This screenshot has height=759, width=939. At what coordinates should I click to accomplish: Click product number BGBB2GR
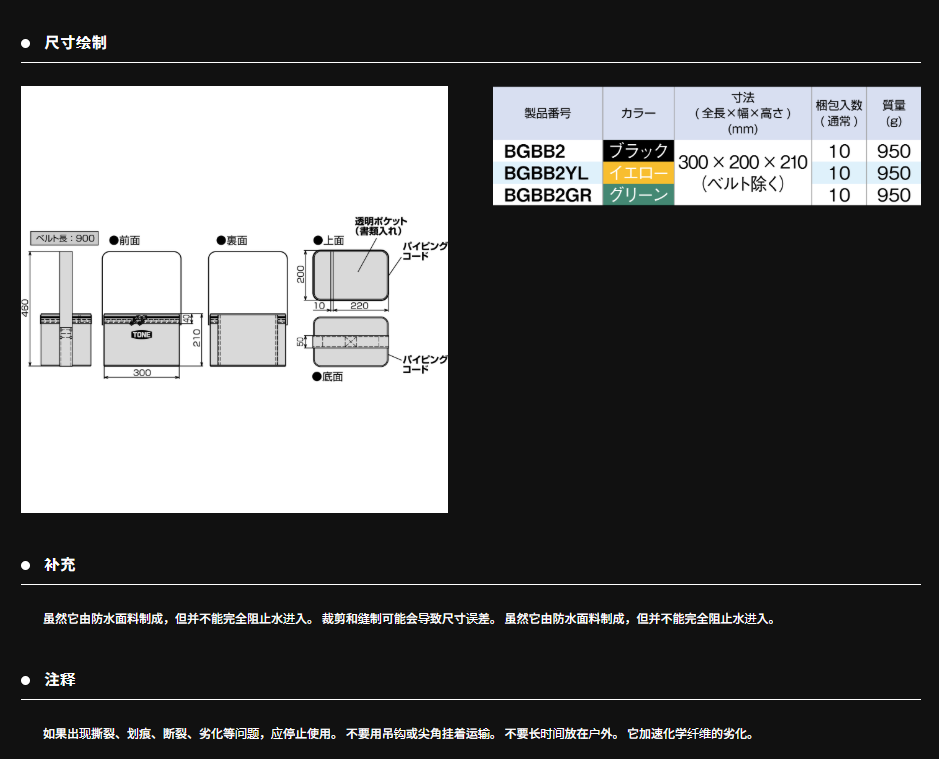[547, 195]
